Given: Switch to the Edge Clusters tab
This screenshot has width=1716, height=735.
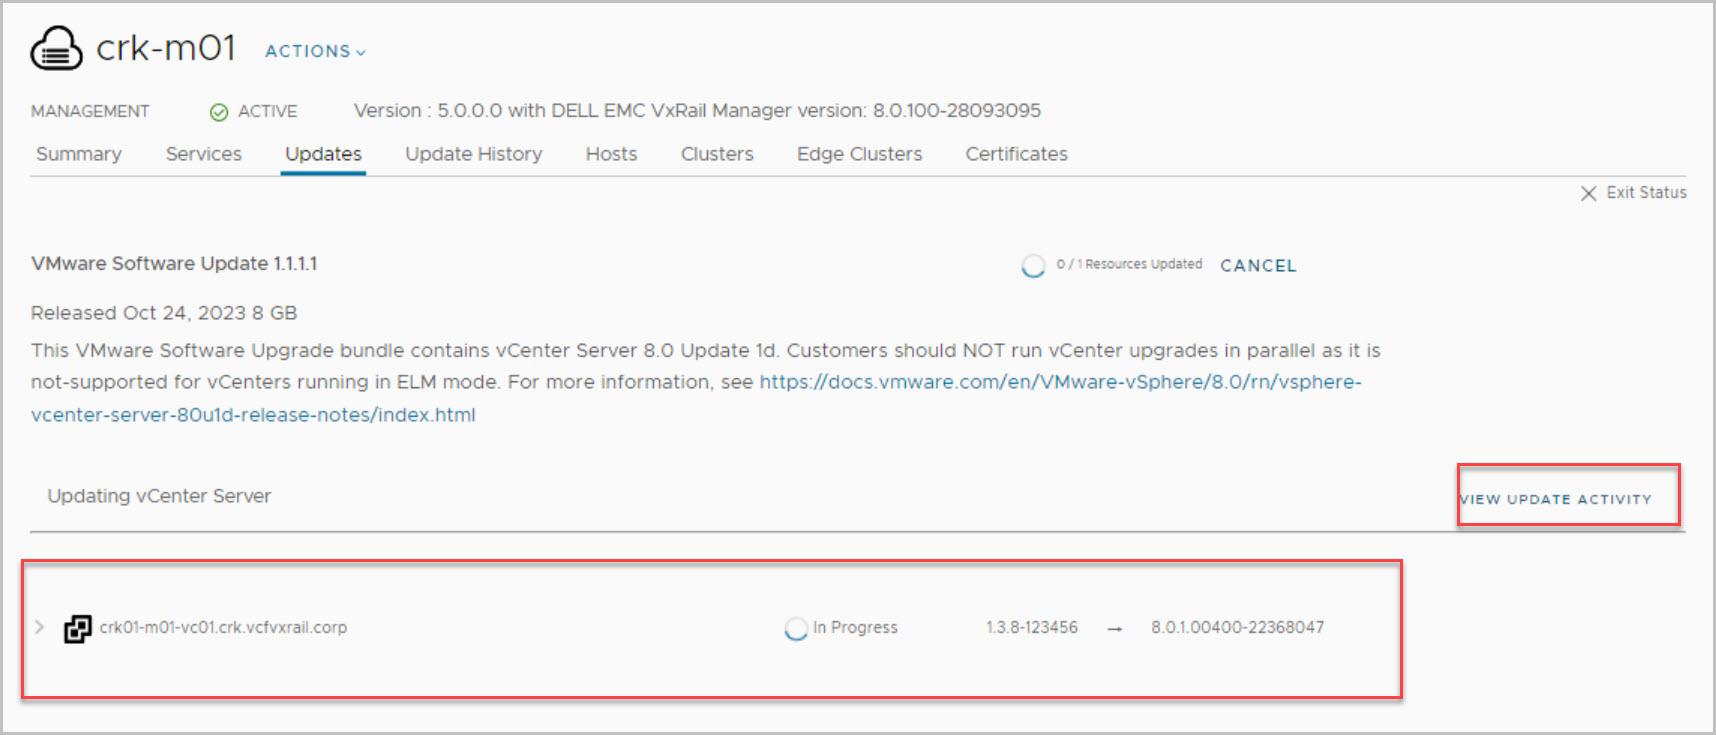Looking at the screenshot, I should 859,154.
